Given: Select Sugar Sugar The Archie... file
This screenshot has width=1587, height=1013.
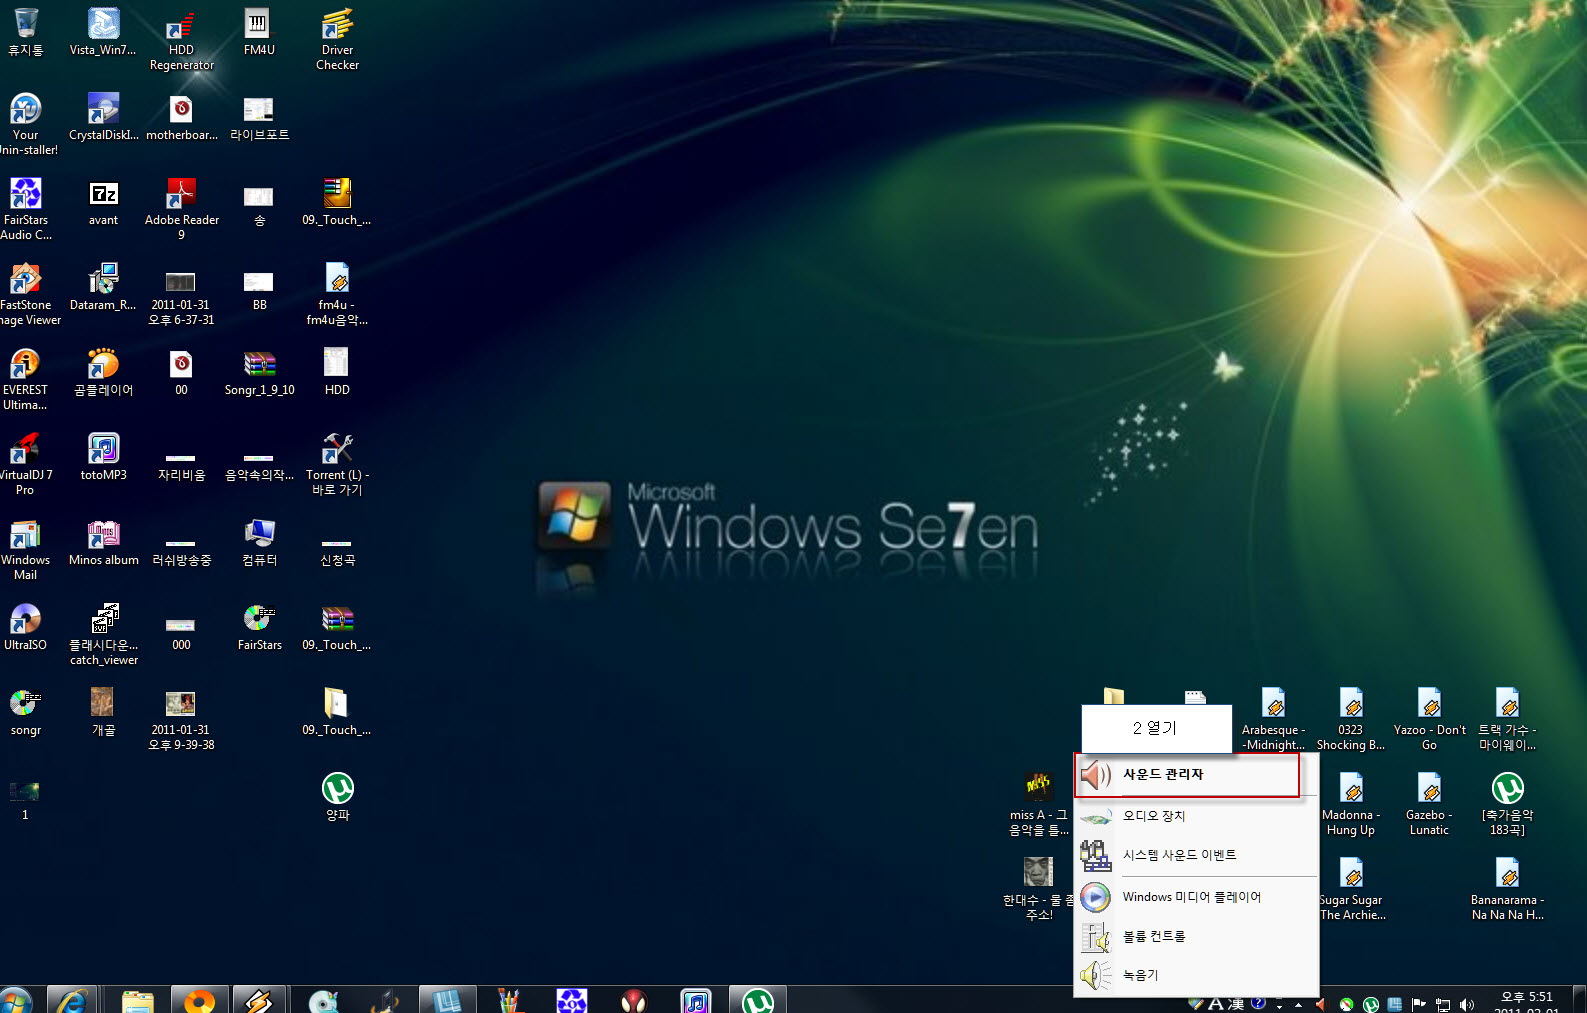Looking at the screenshot, I should [x=1351, y=889].
